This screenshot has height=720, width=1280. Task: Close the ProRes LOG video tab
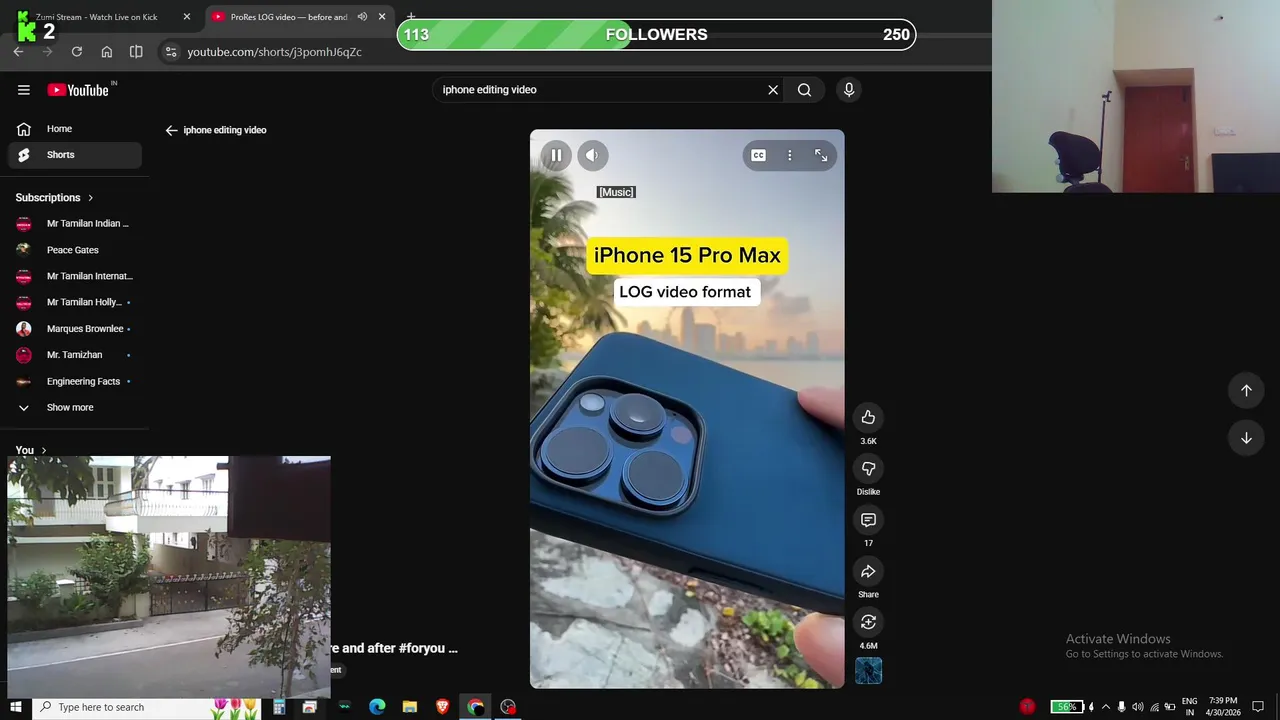point(382,17)
